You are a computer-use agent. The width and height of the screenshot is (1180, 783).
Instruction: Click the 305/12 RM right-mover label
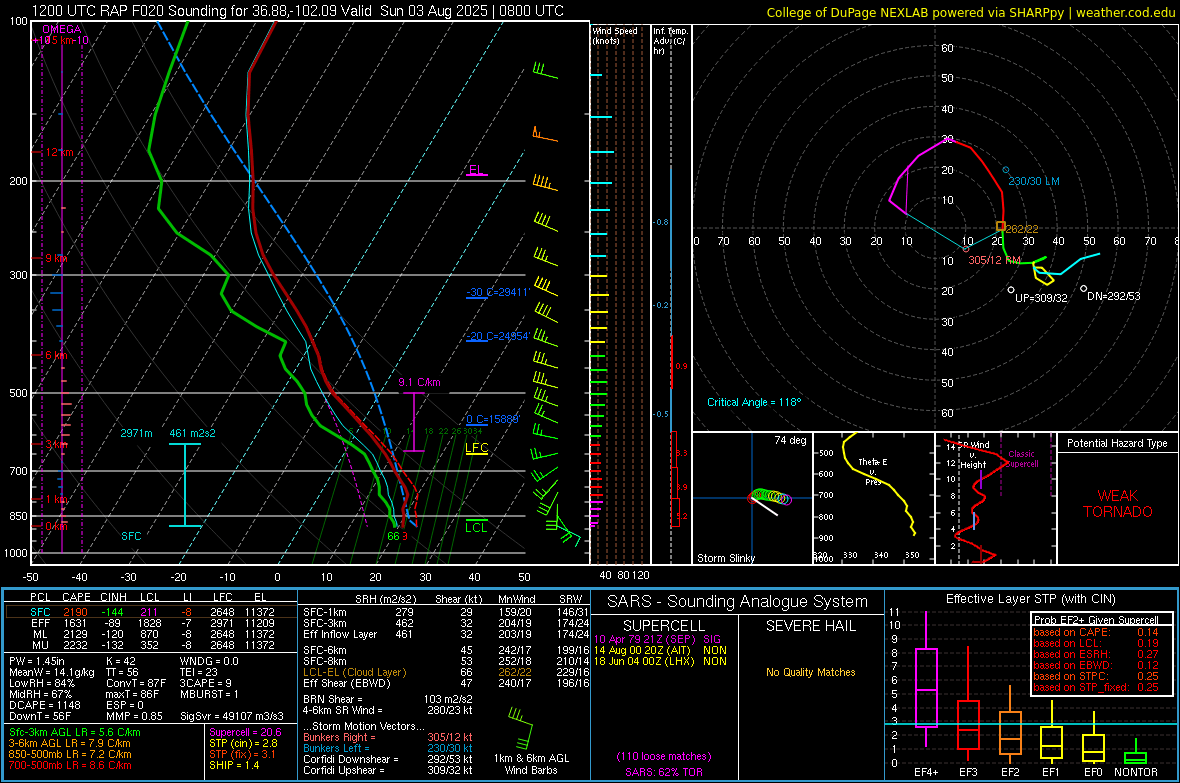click(994, 260)
